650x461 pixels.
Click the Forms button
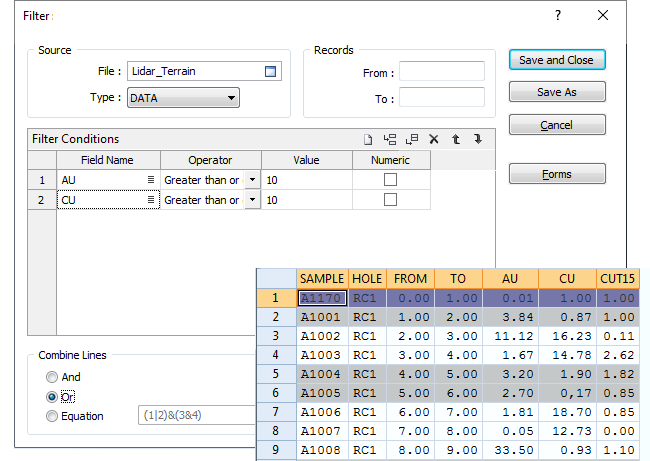(x=556, y=174)
